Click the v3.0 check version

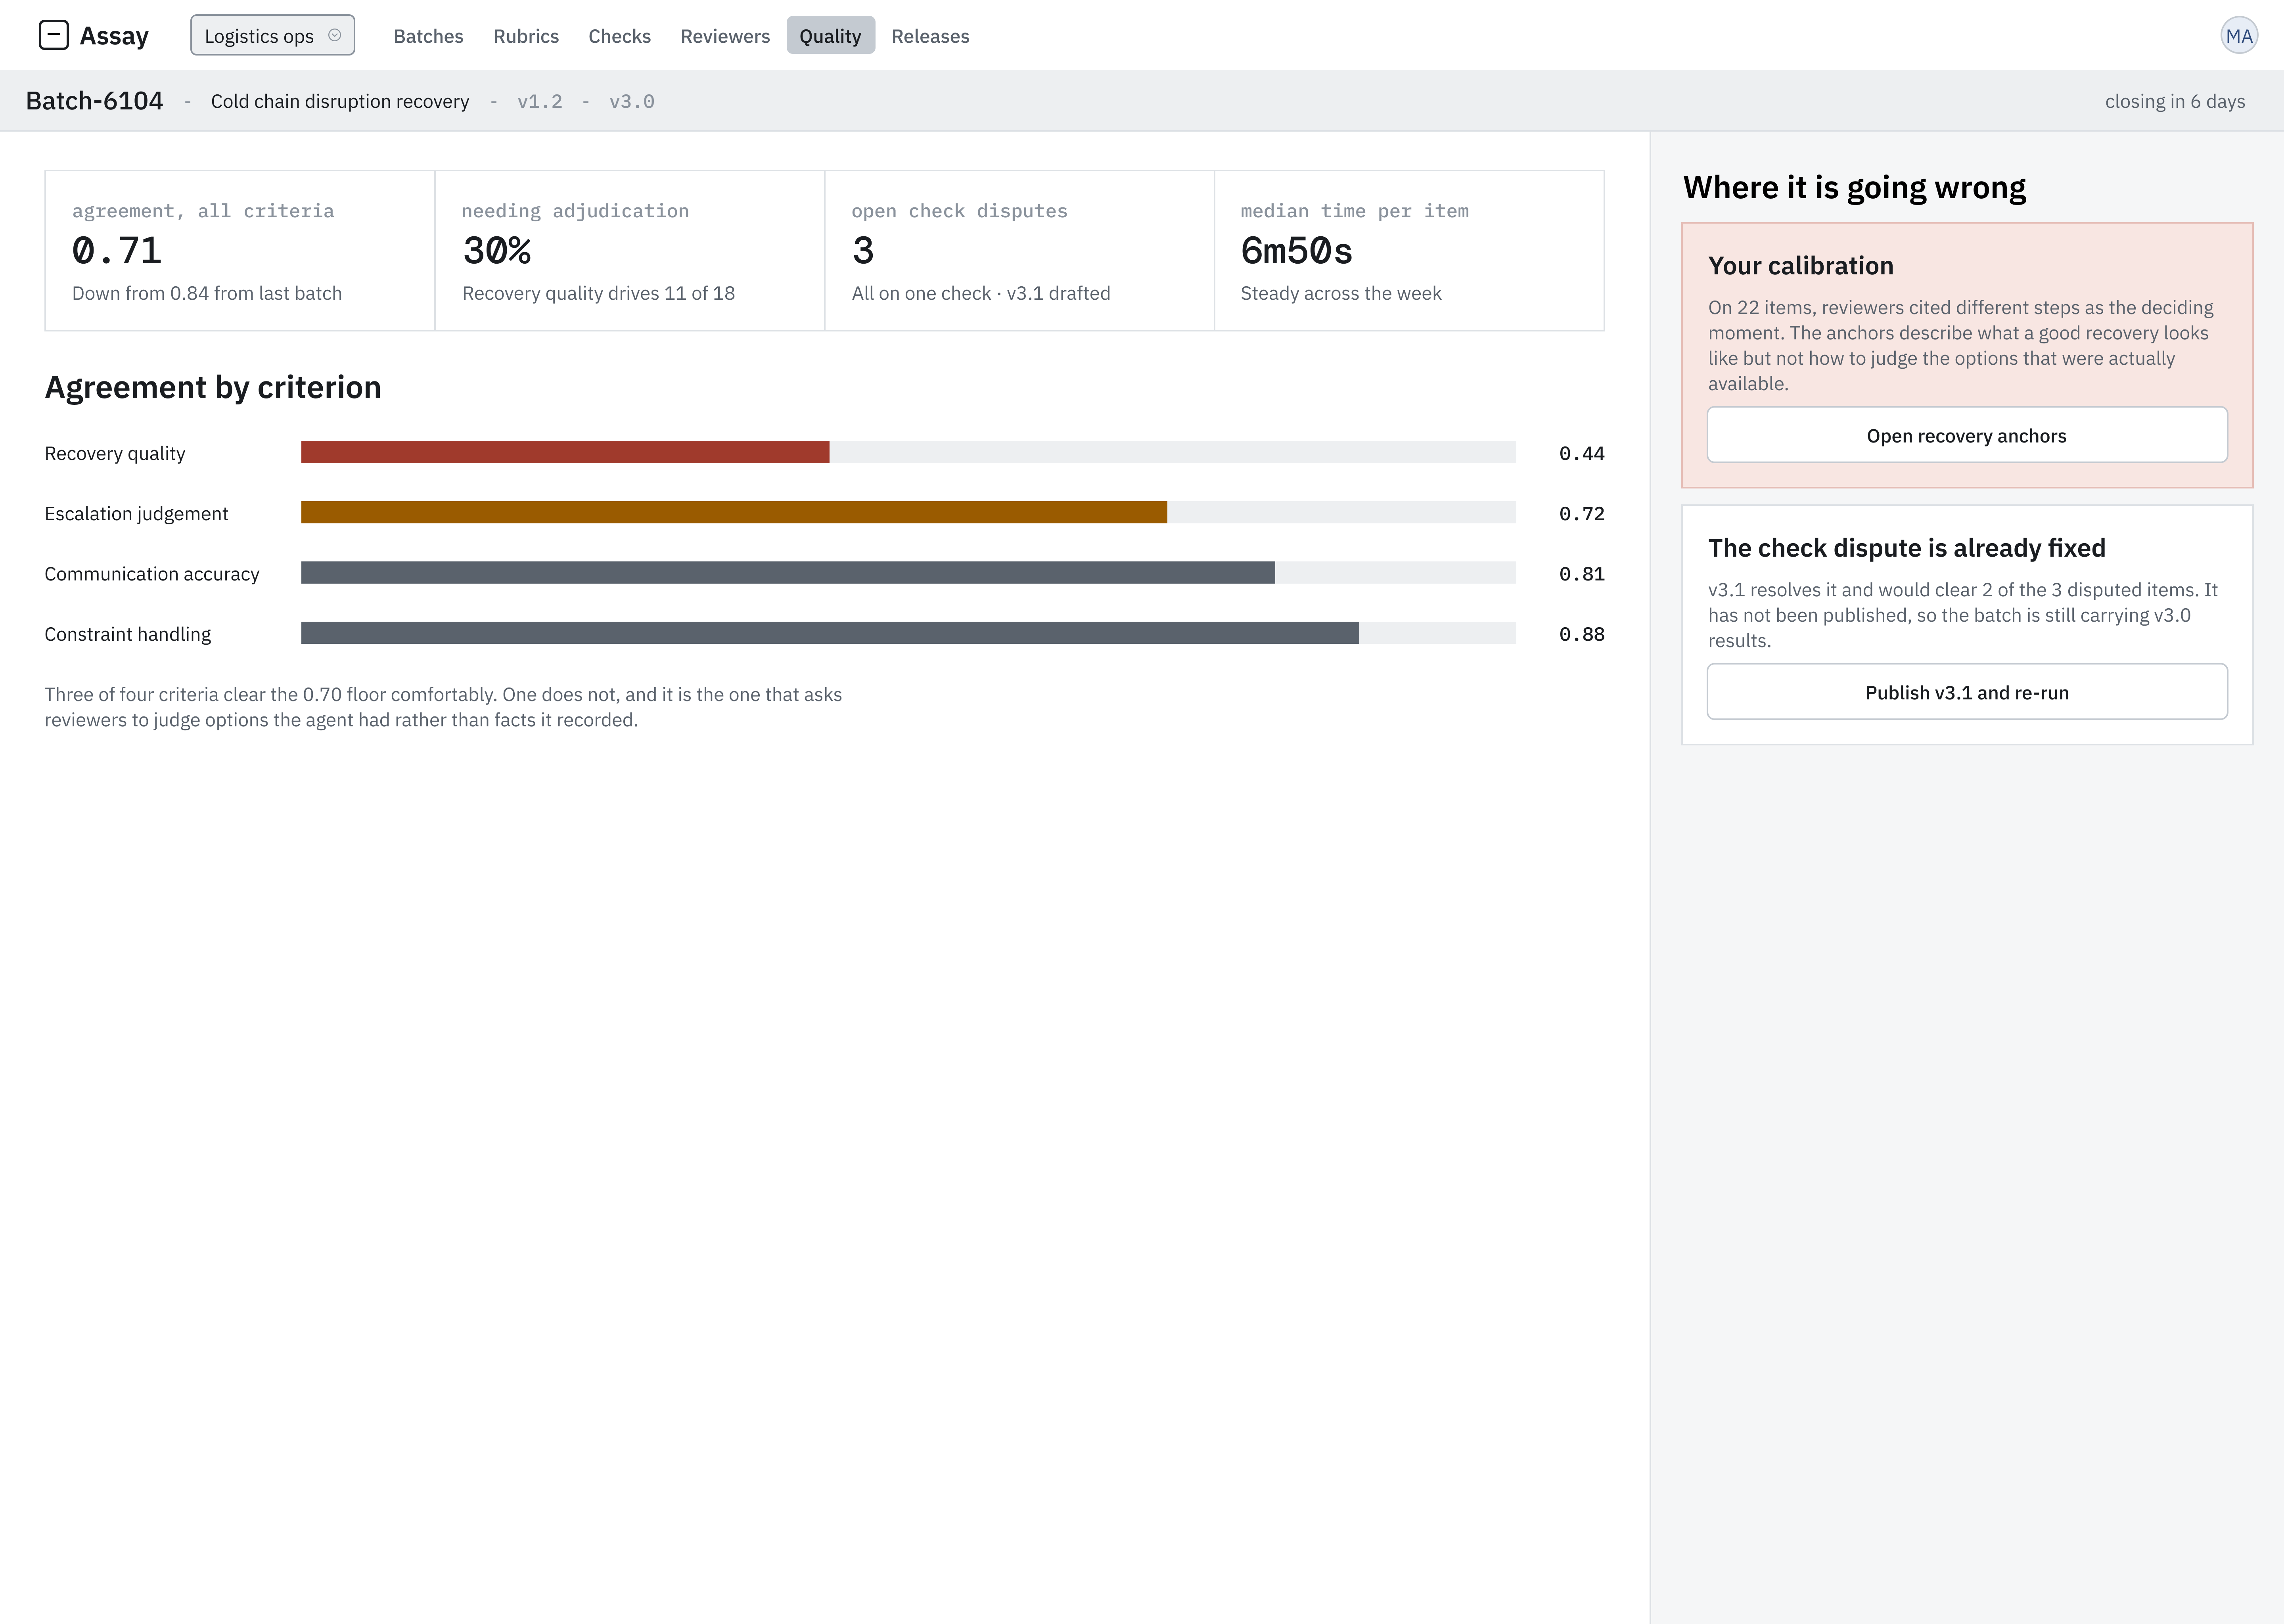632,102
